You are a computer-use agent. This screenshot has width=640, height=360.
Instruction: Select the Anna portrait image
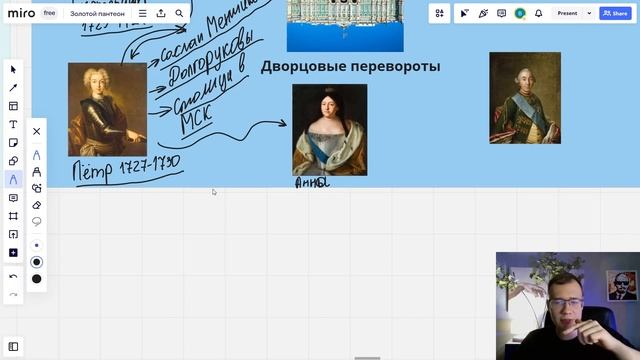point(329,130)
